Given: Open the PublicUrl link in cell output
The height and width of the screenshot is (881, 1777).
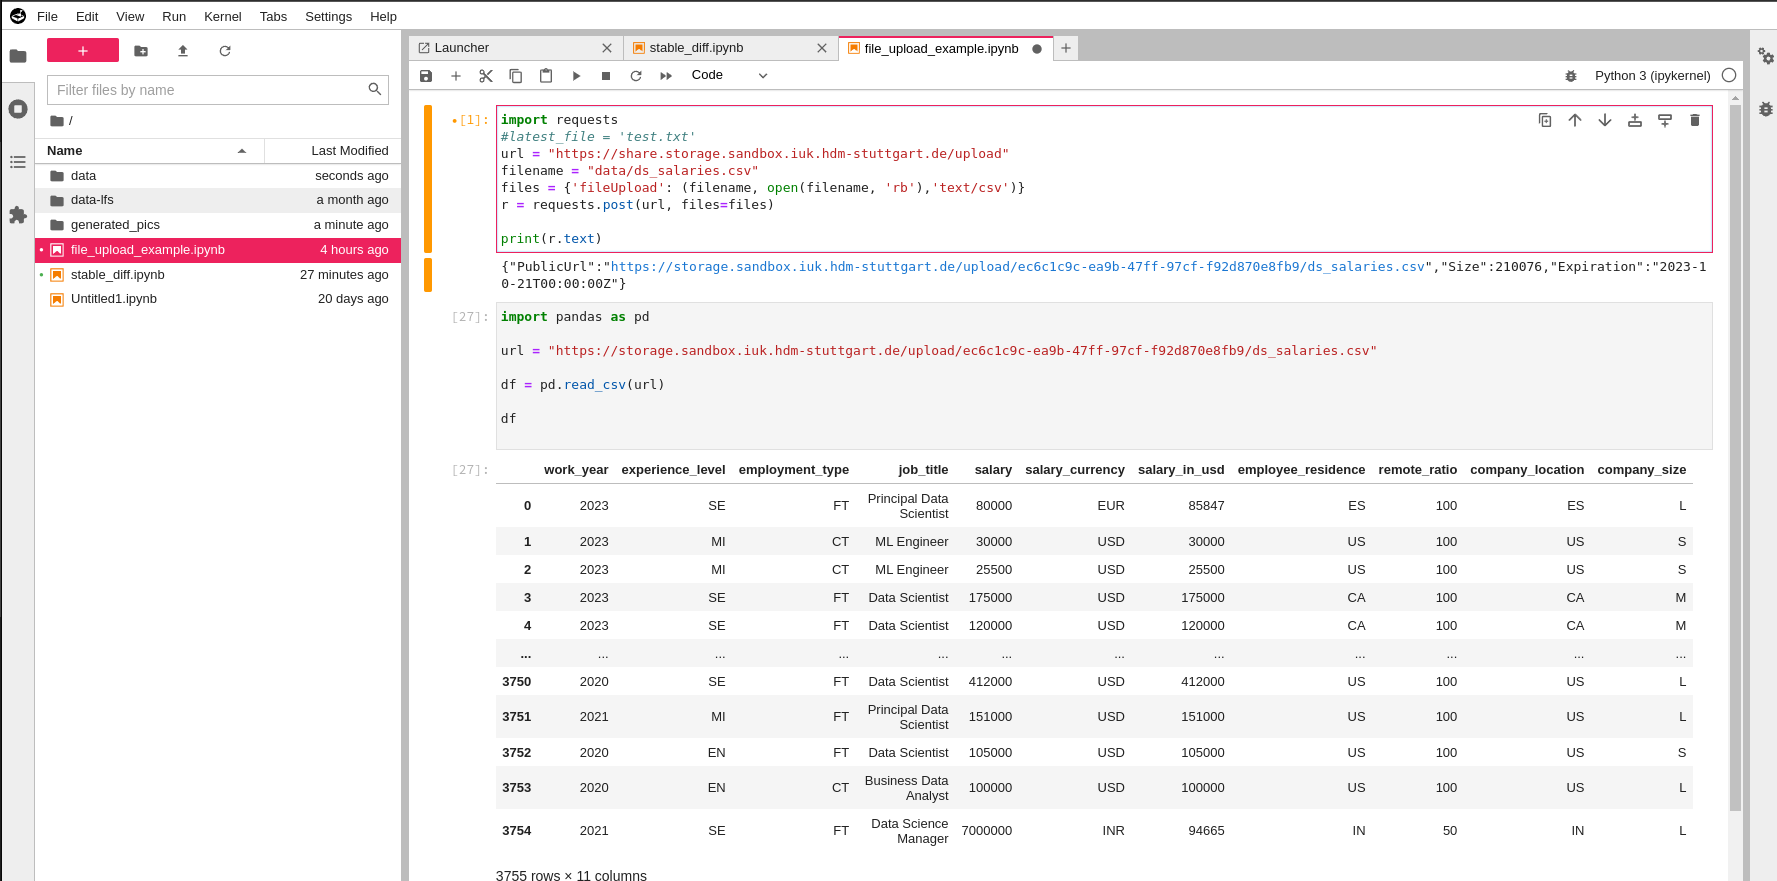Looking at the screenshot, I should click(1017, 267).
